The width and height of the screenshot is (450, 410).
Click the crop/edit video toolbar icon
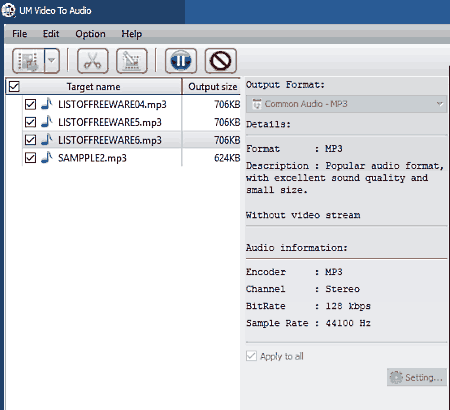point(132,61)
